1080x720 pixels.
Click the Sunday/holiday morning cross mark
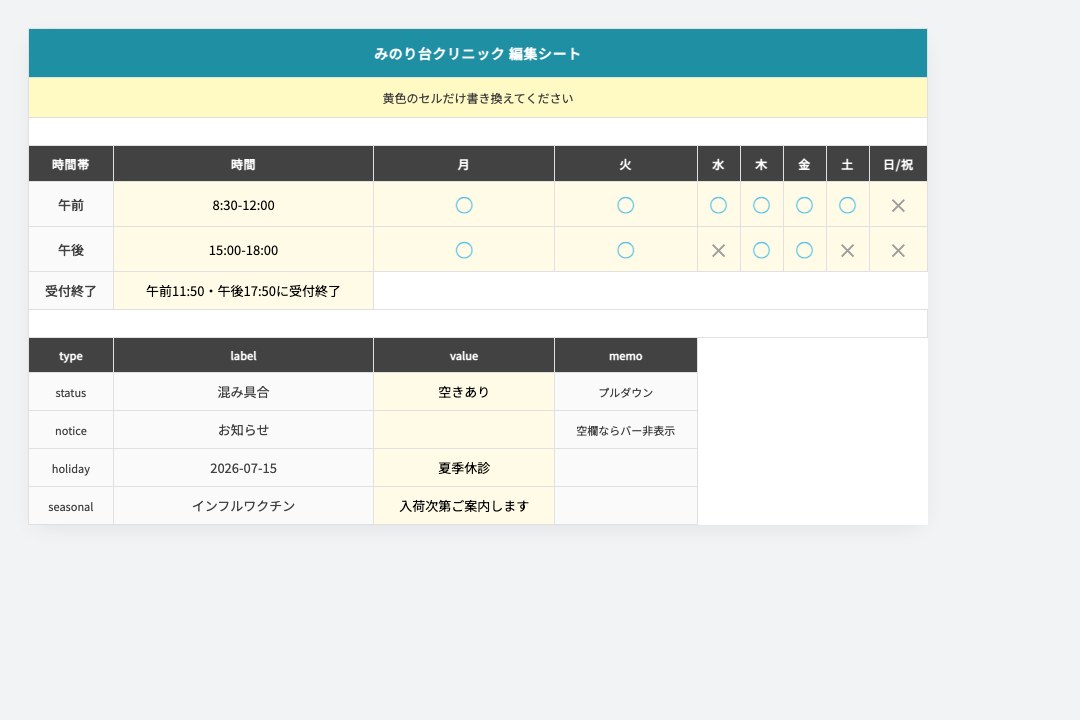[x=898, y=205]
